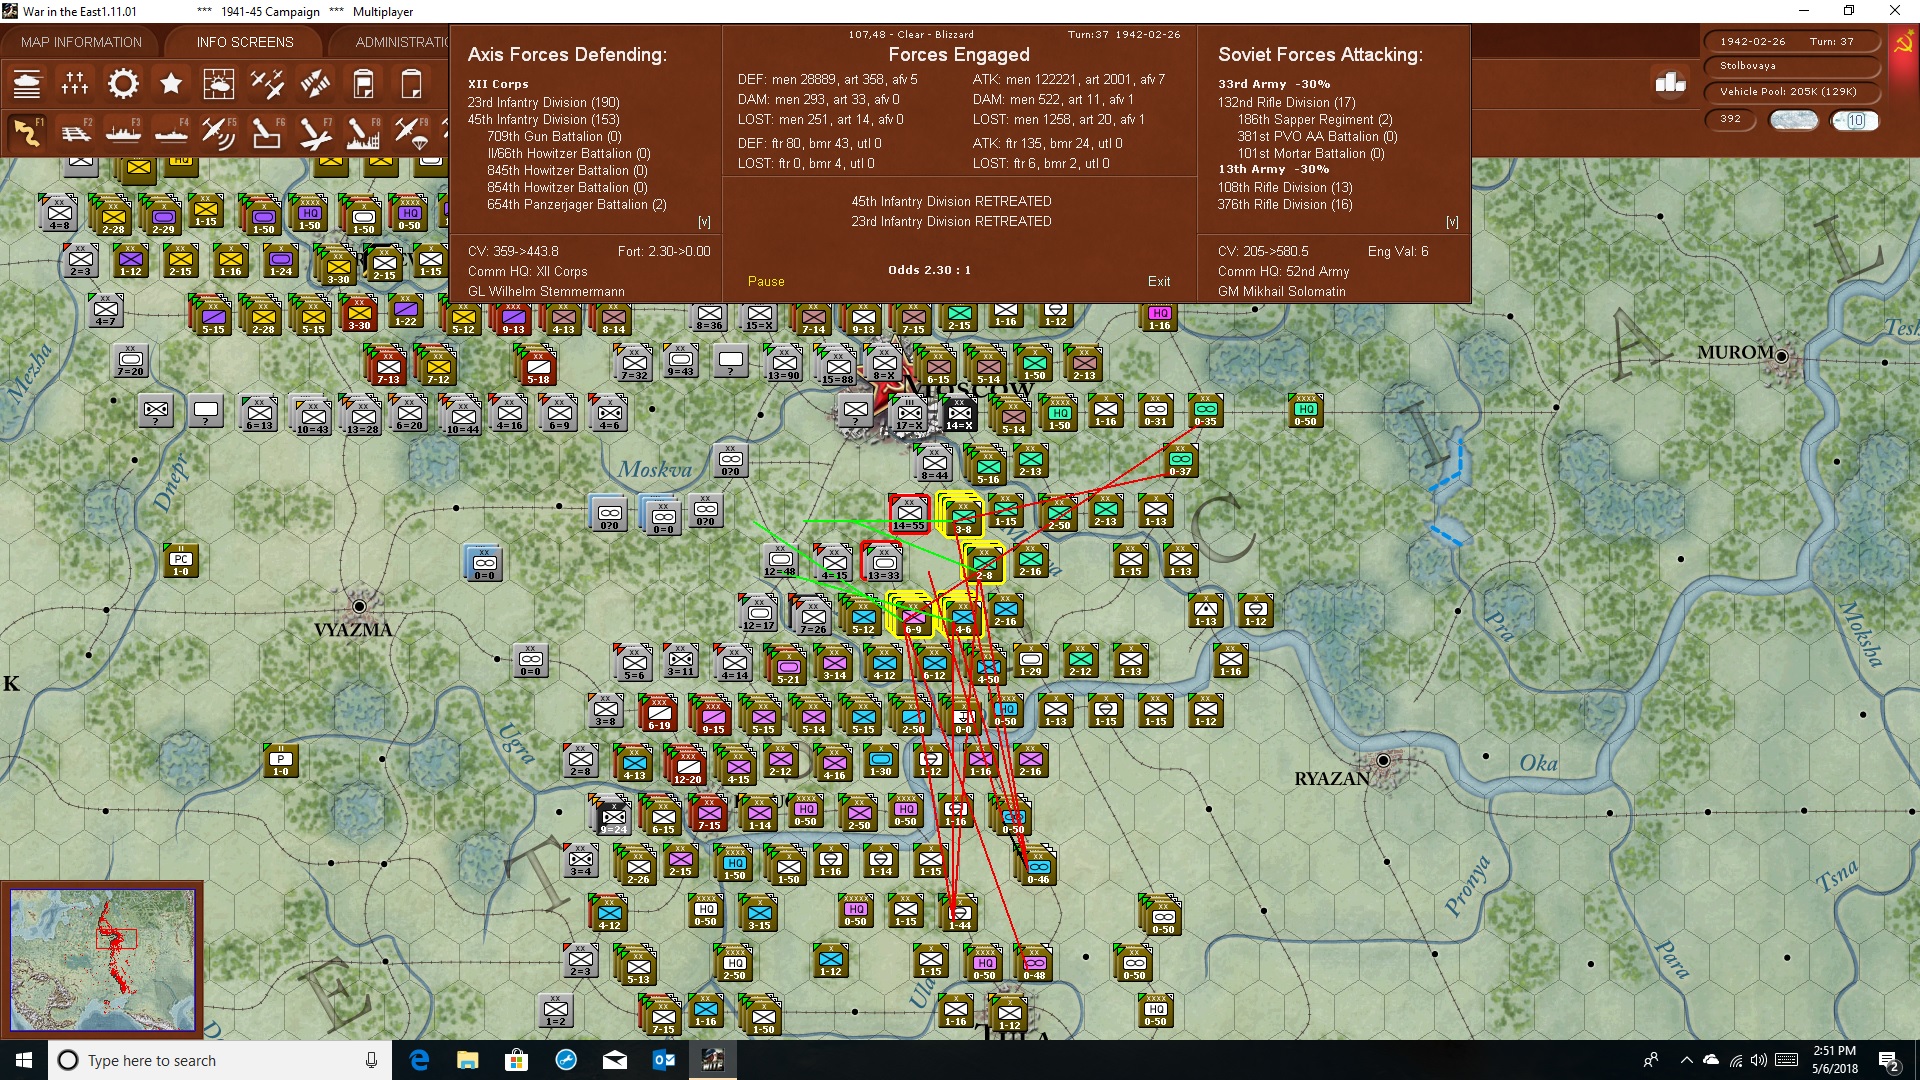Open the losses screen with crosses icon
The image size is (1920, 1080).
click(x=75, y=84)
